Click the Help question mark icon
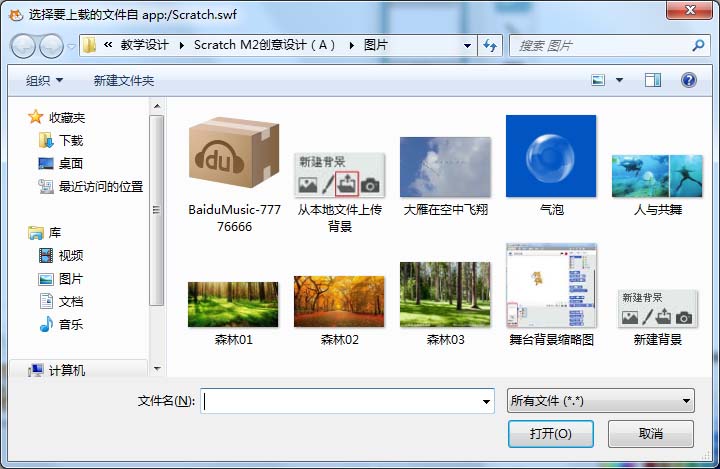720x469 pixels. pos(688,80)
